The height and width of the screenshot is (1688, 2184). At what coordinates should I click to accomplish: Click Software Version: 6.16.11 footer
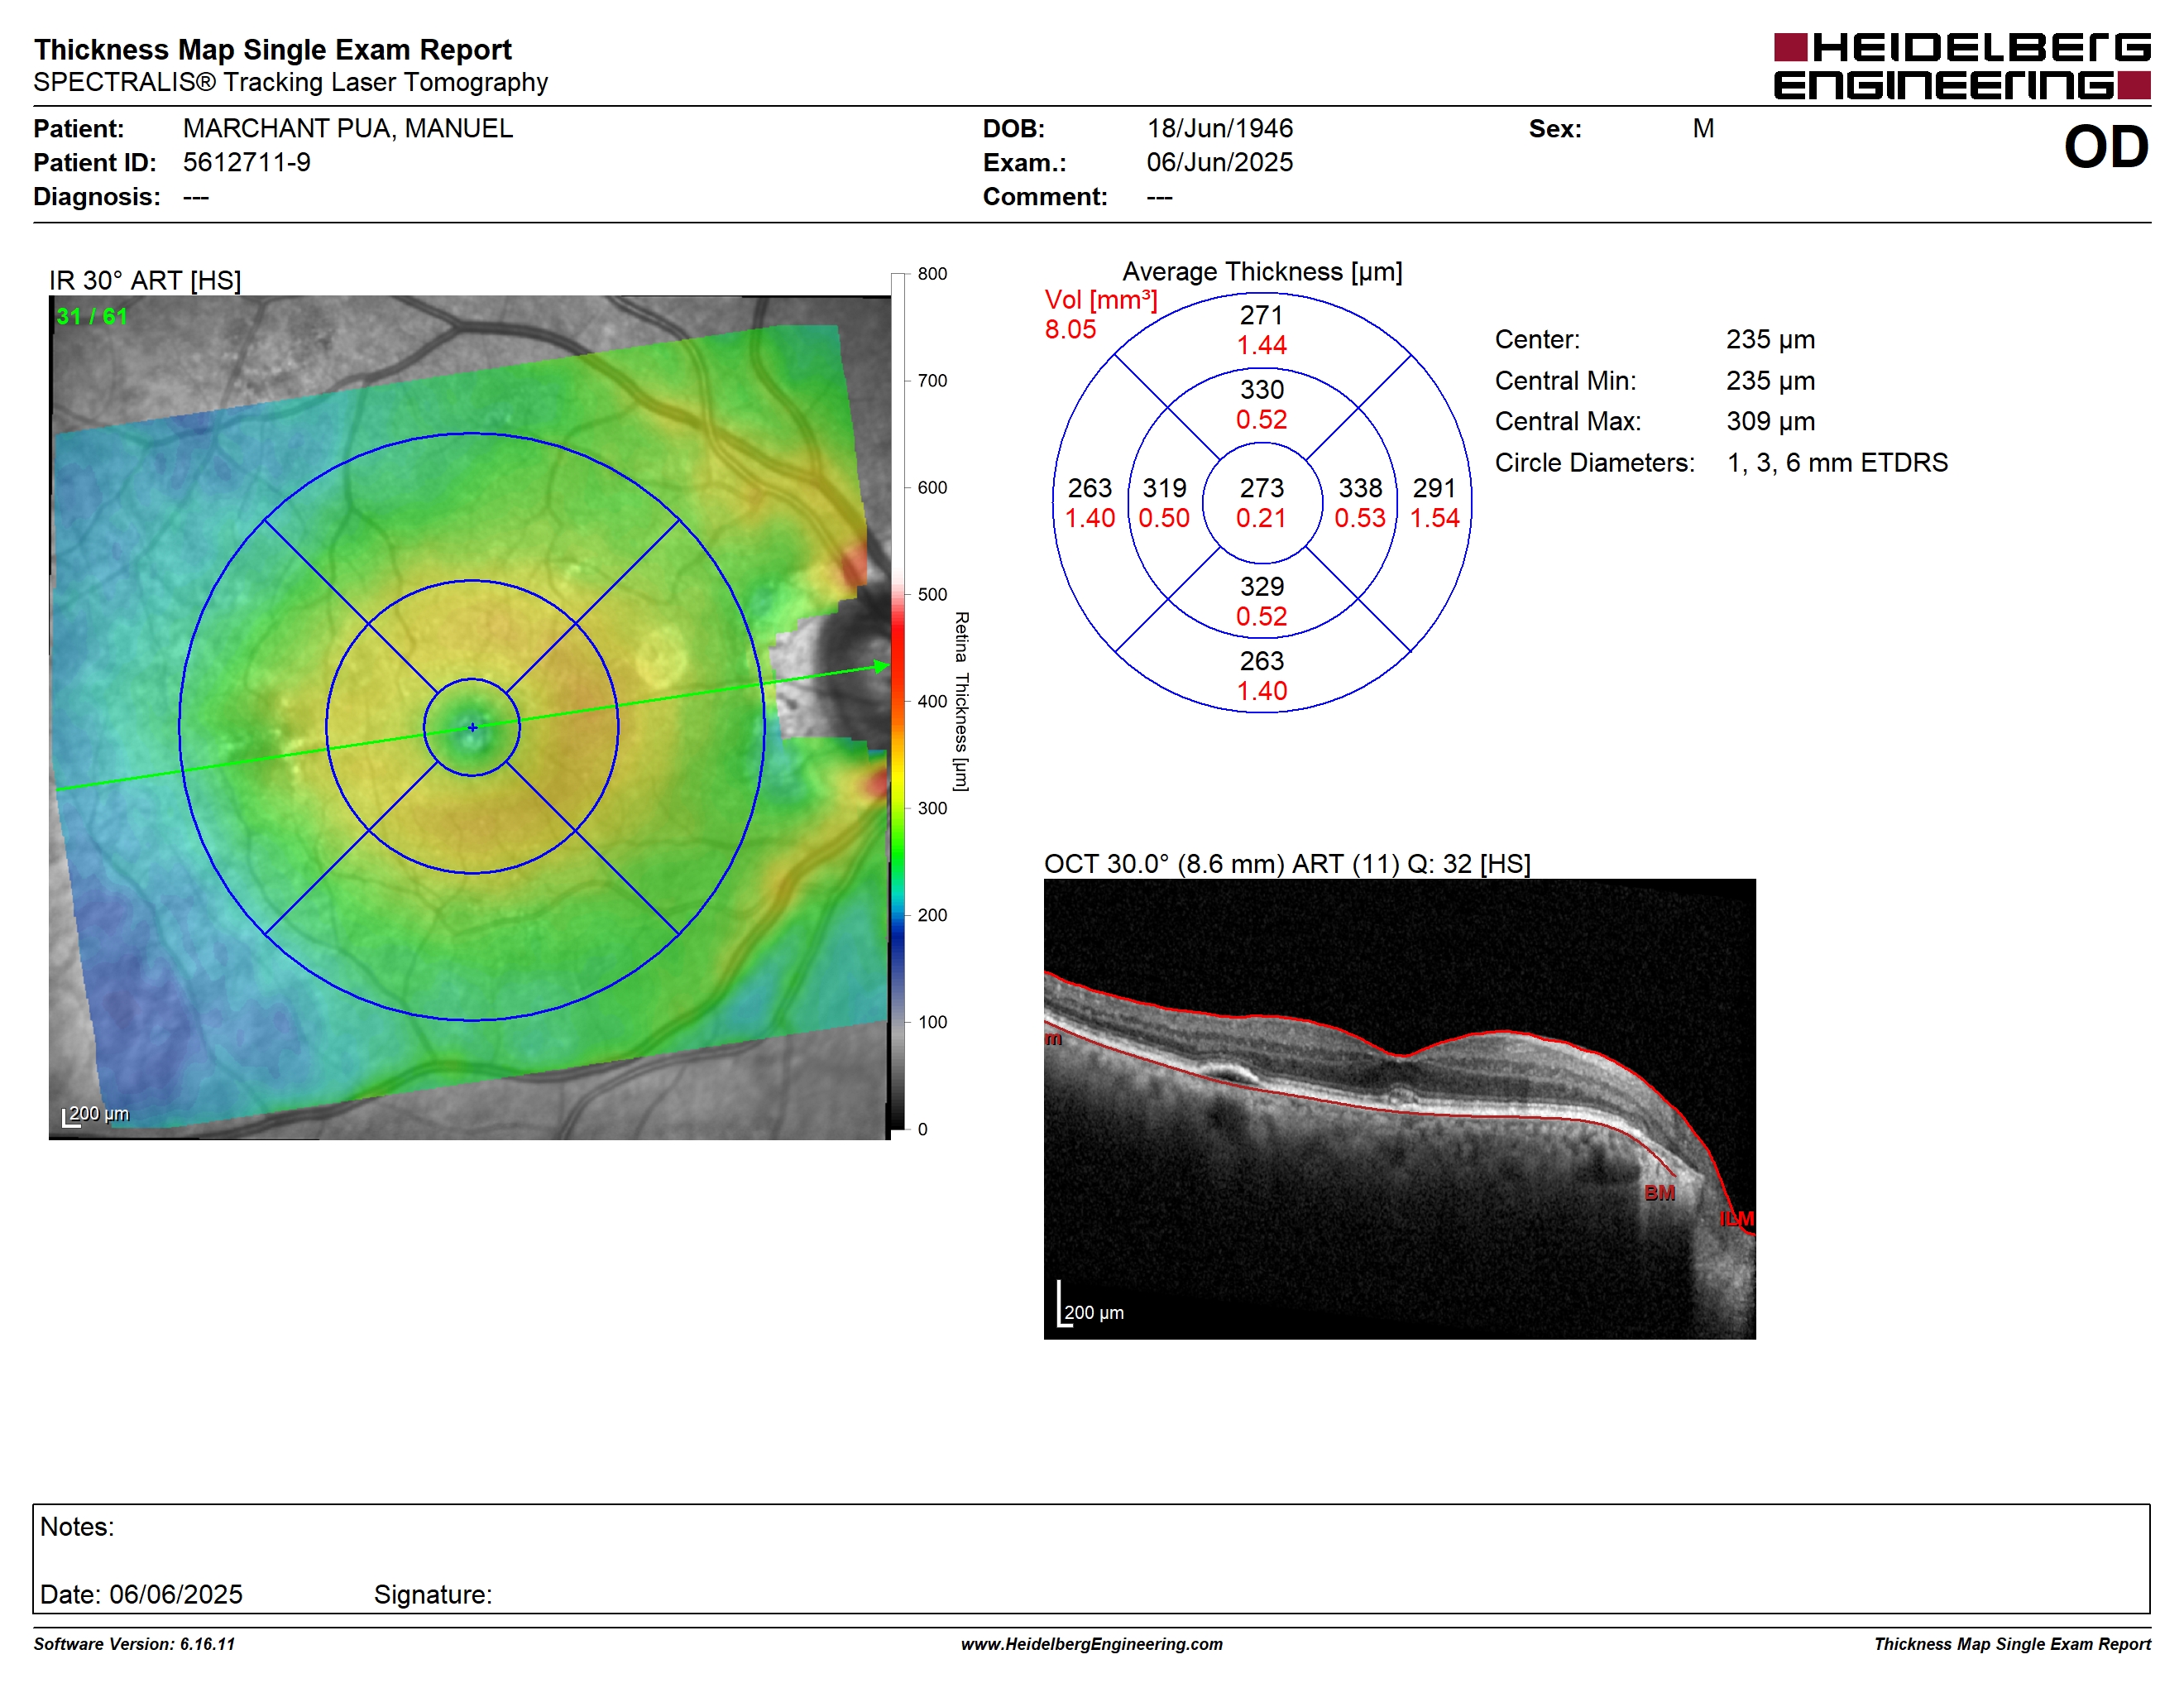134,1644
